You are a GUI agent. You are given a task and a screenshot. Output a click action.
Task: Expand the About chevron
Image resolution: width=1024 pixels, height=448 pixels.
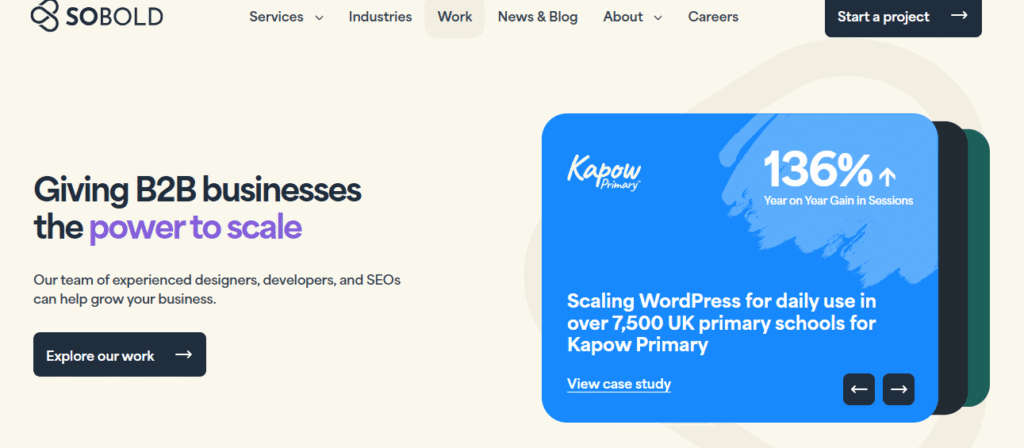(x=658, y=17)
